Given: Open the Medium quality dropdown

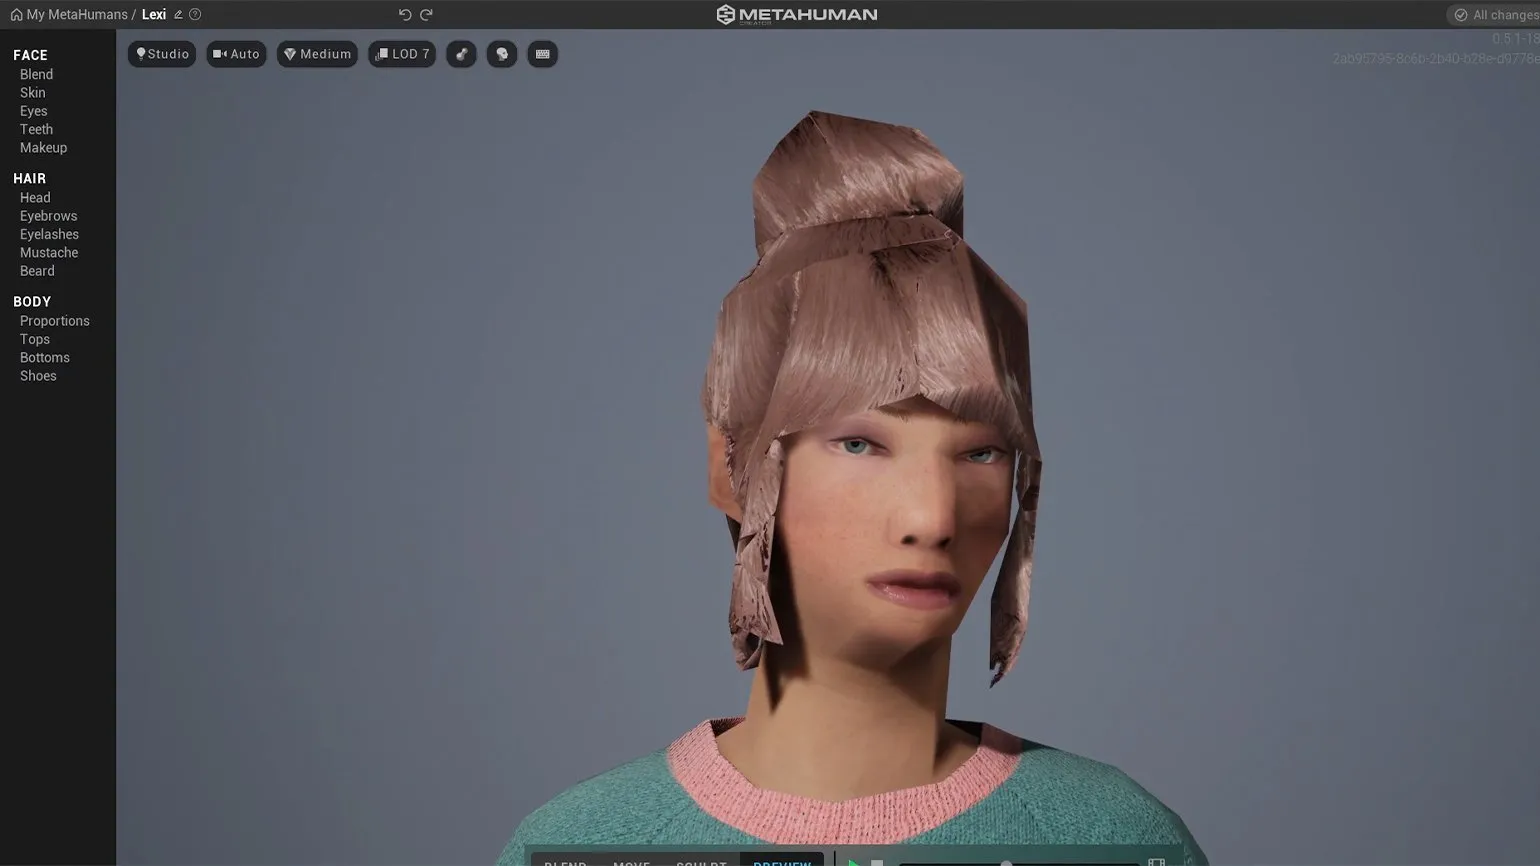Looking at the screenshot, I should click(x=317, y=54).
